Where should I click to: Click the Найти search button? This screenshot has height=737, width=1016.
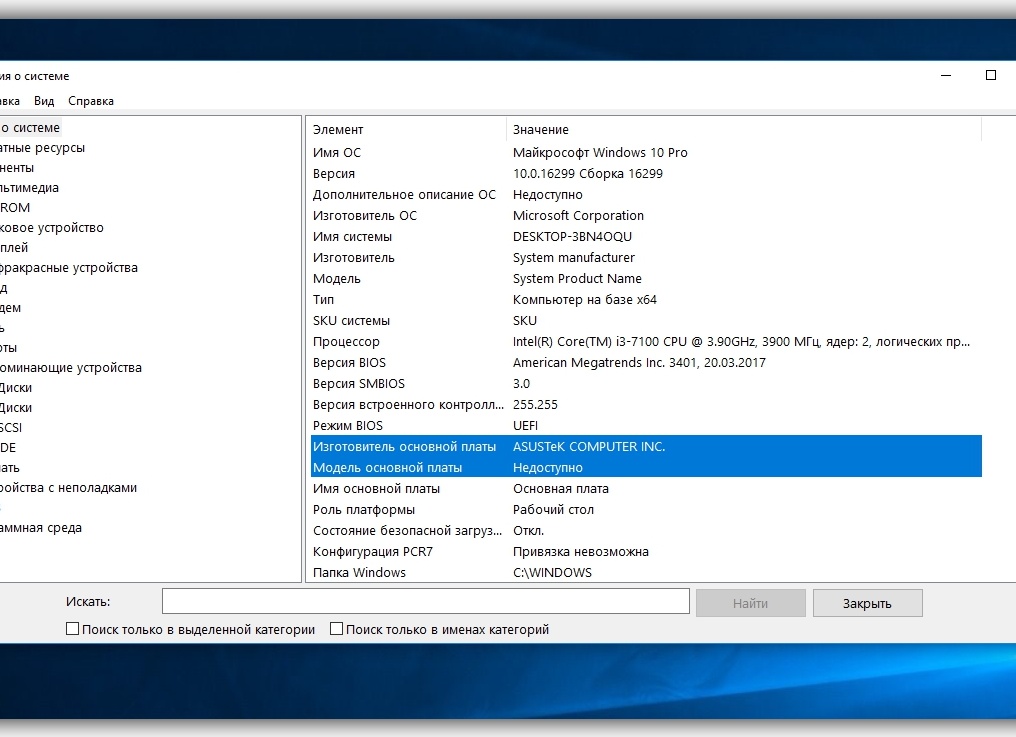click(x=750, y=603)
